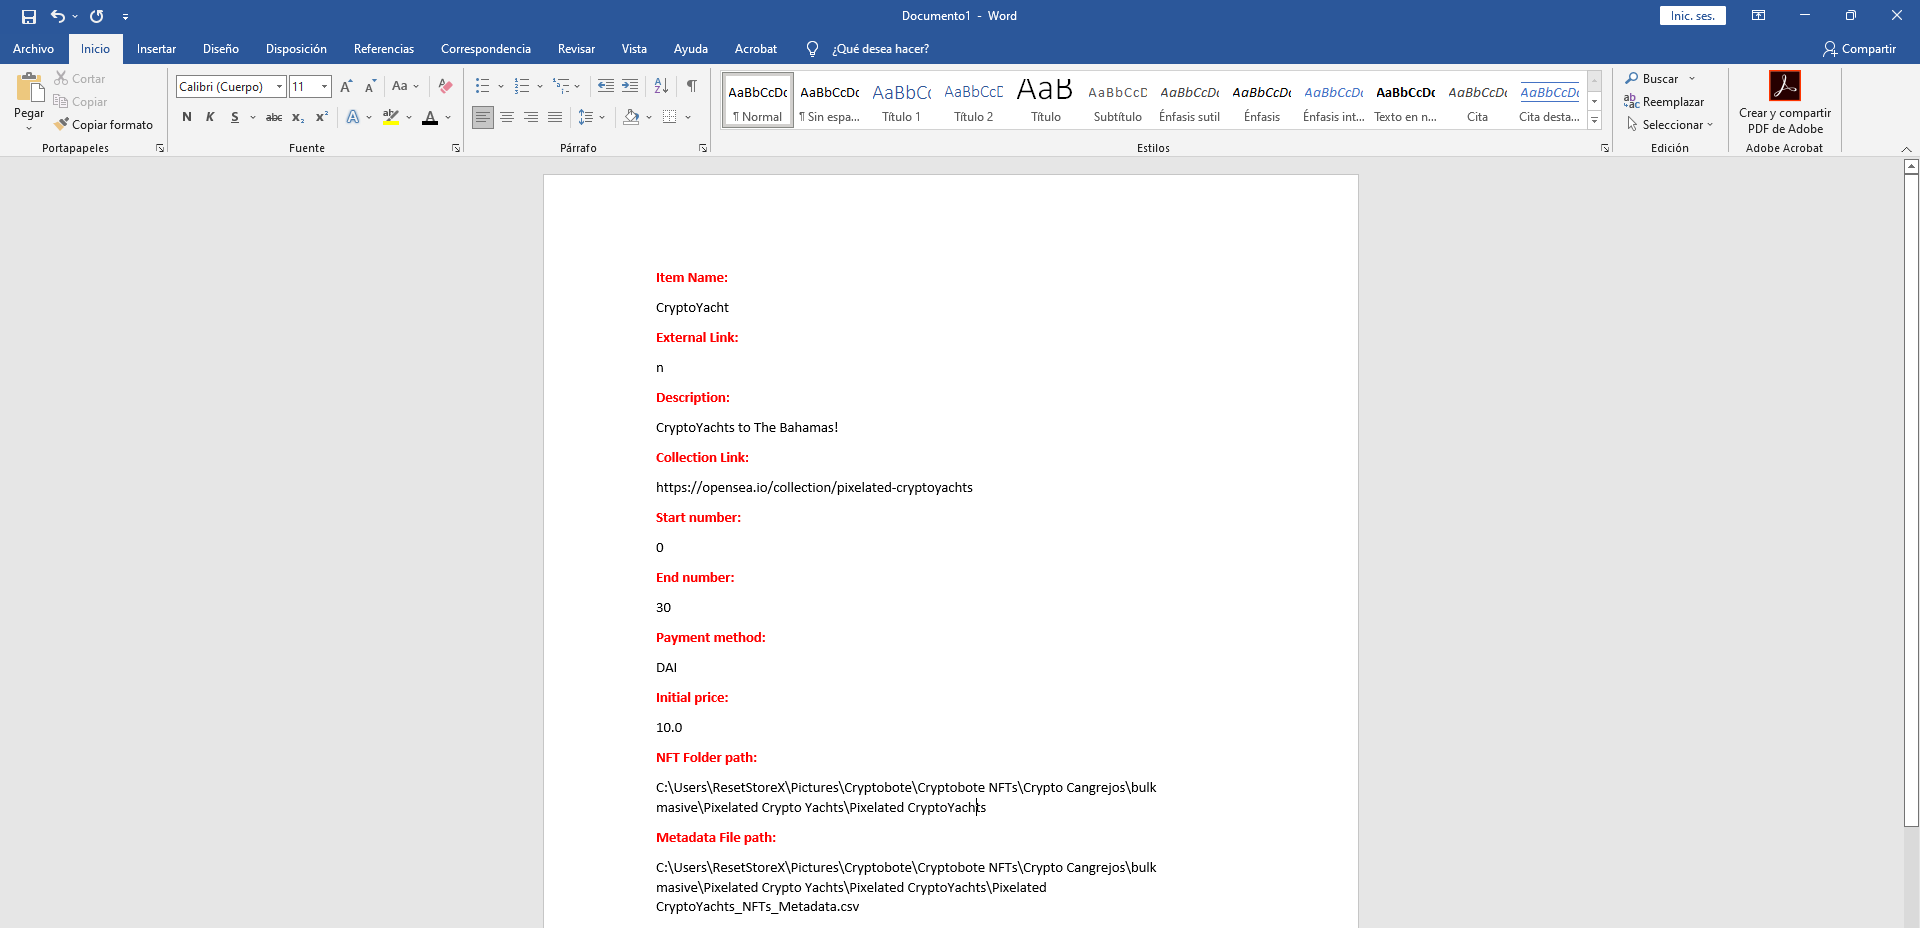Click Cortar in the clipboard group
Image resolution: width=1920 pixels, height=928 pixels.
(79, 78)
